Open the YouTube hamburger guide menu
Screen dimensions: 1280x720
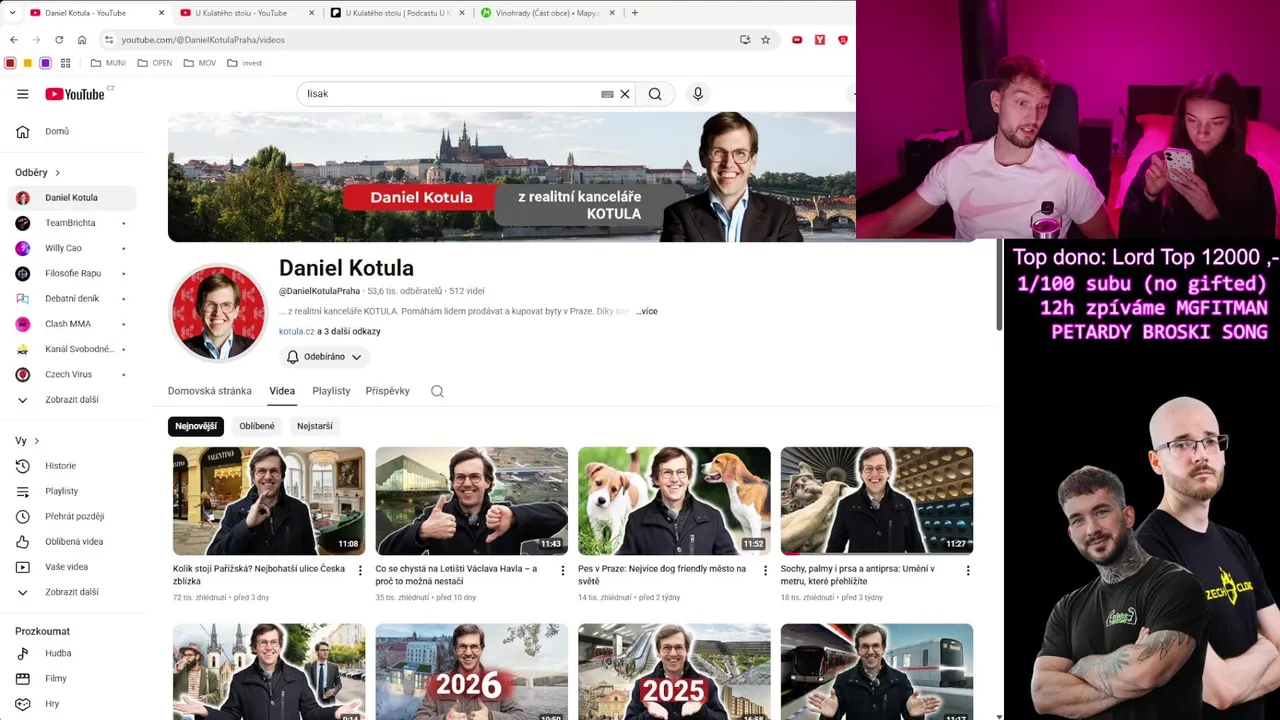pos(22,94)
